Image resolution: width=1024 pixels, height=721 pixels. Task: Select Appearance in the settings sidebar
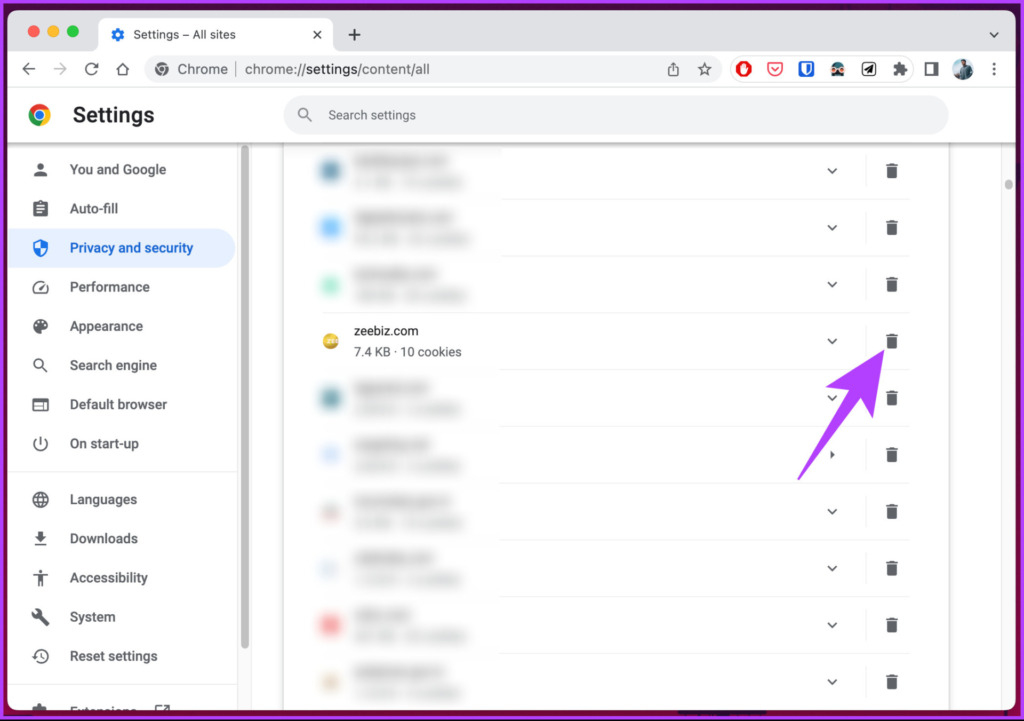pos(106,326)
